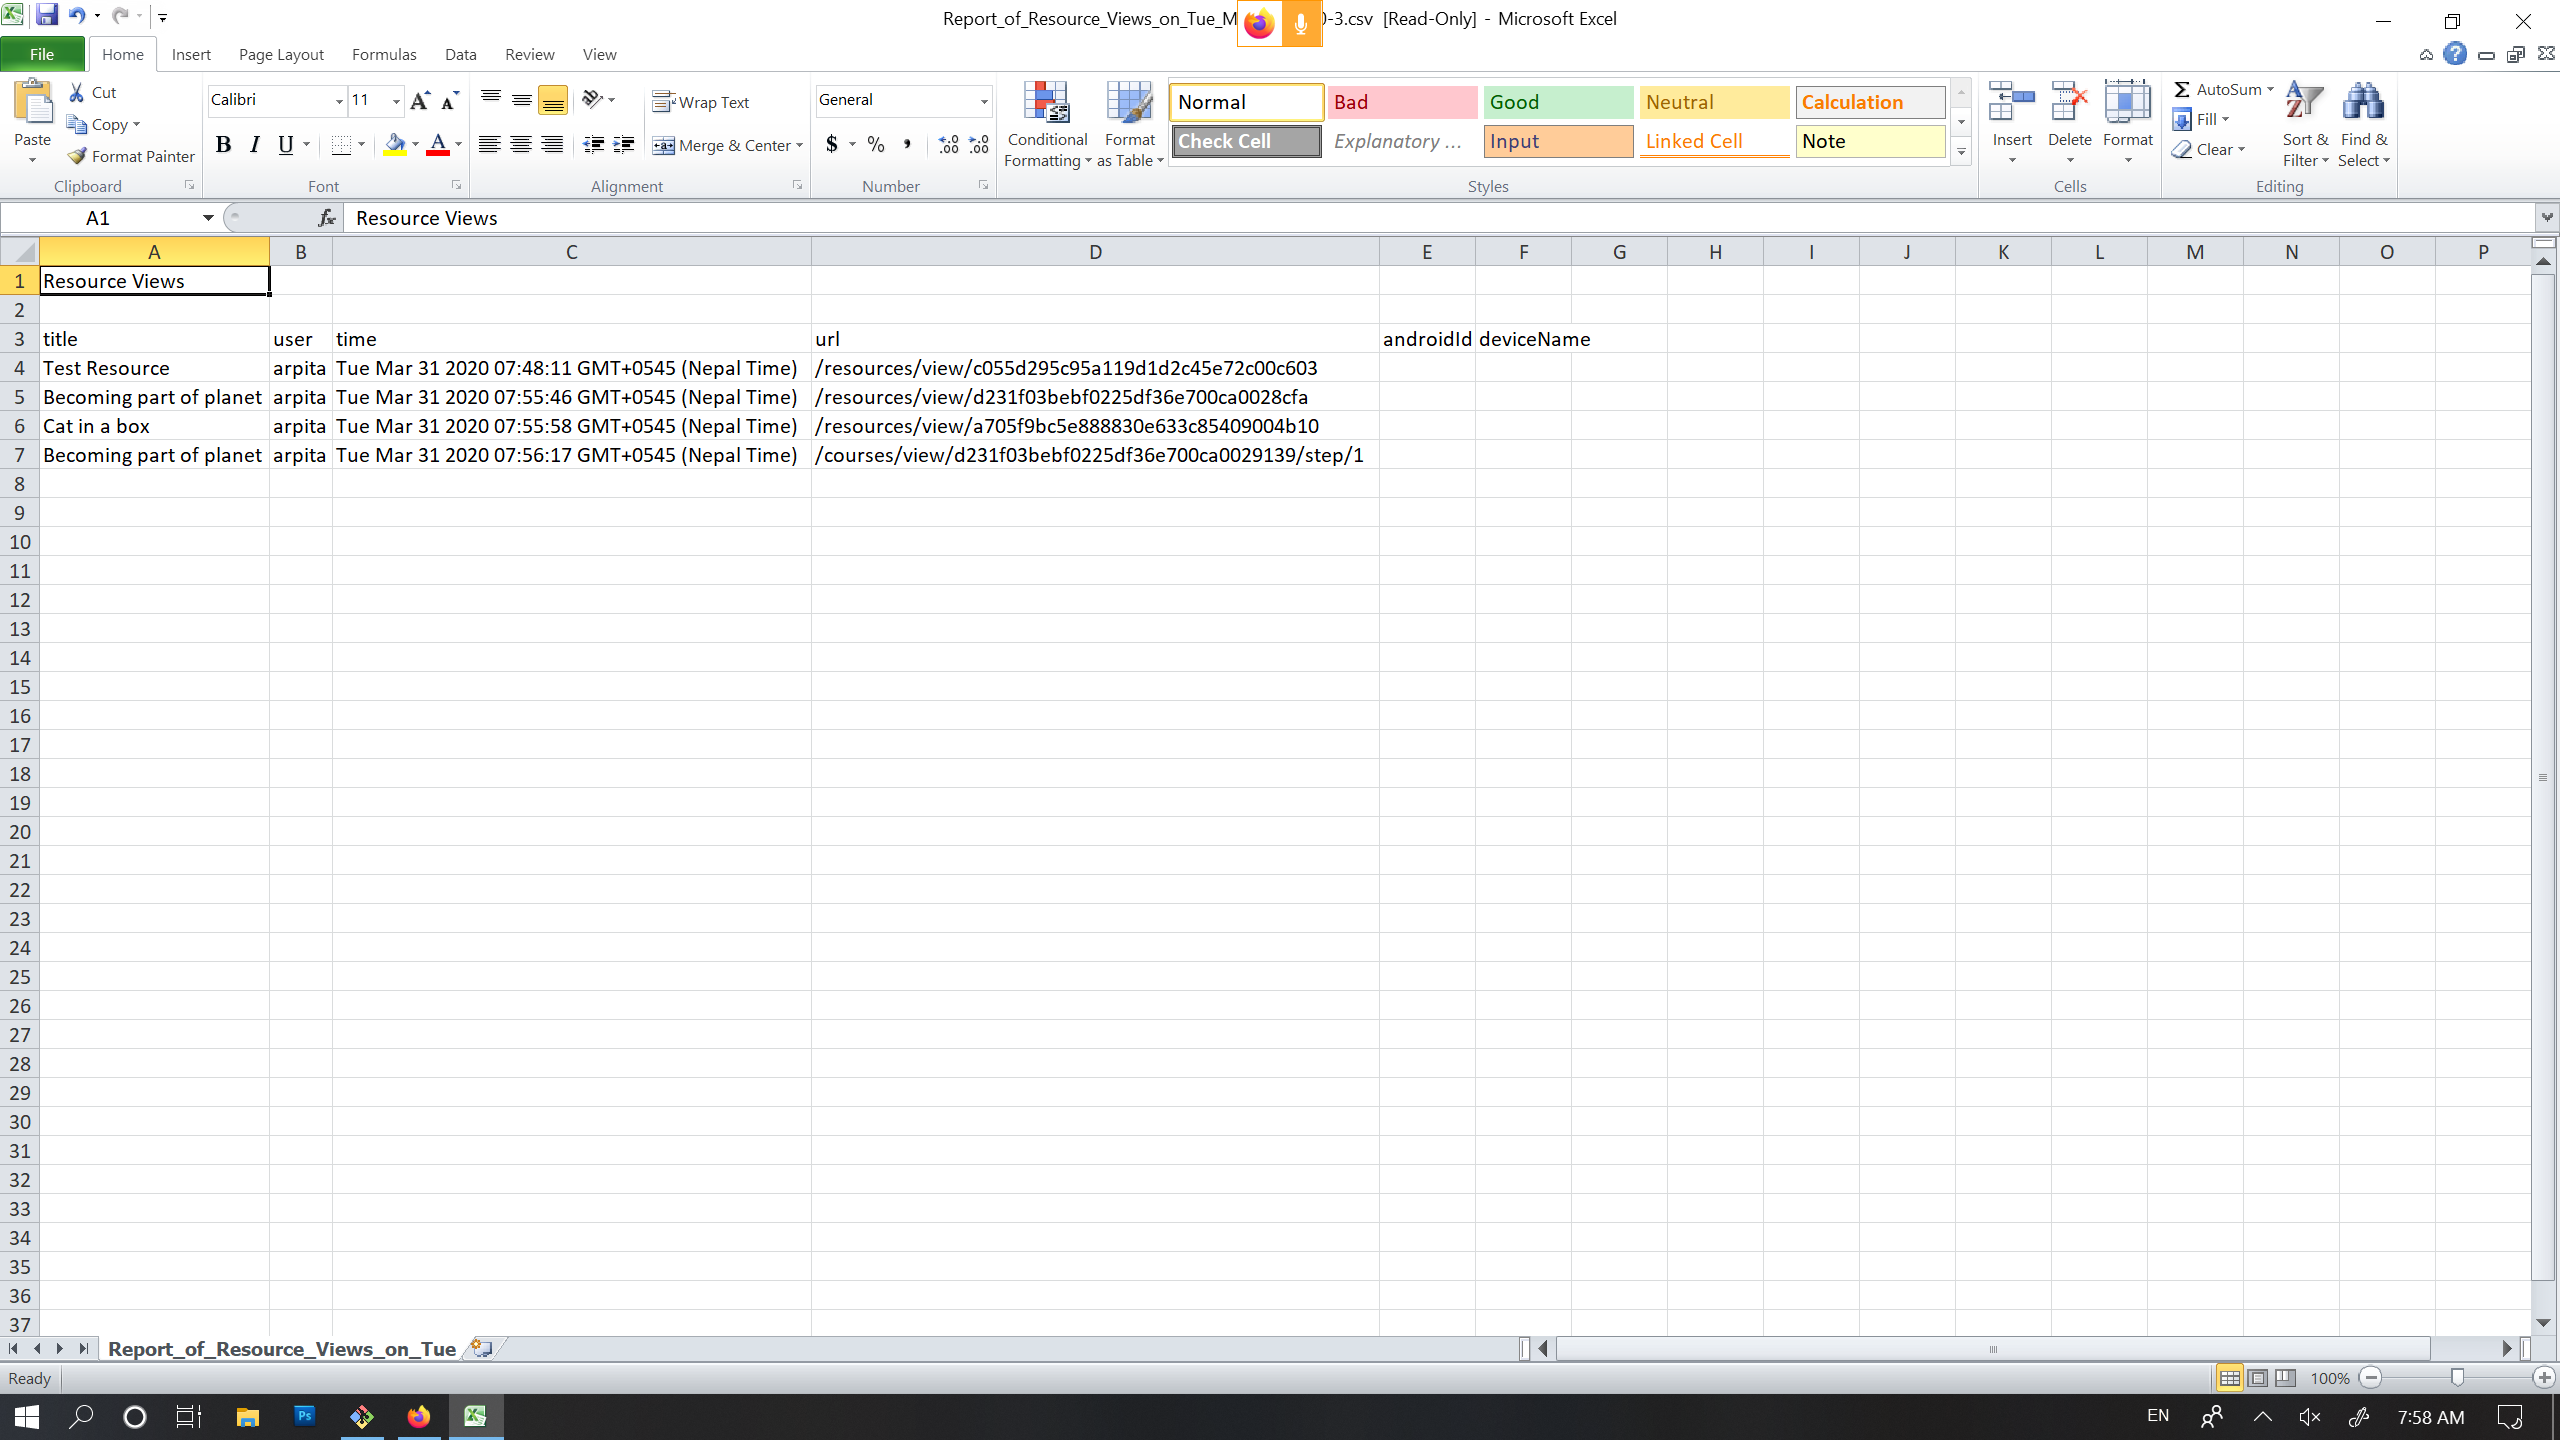This screenshot has width=2560, height=1440.
Task: Toggle Wrap Text on the selected cell
Action: tap(701, 102)
